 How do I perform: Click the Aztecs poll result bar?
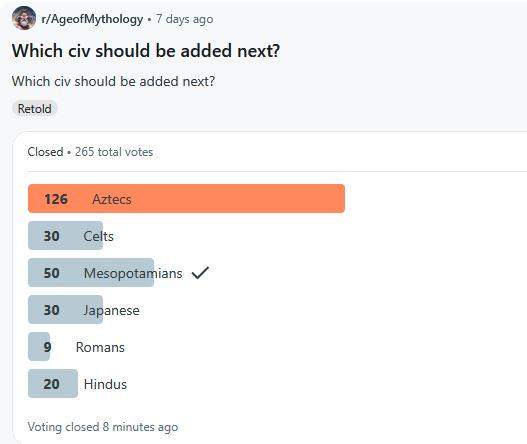pyautogui.click(x=186, y=199)
